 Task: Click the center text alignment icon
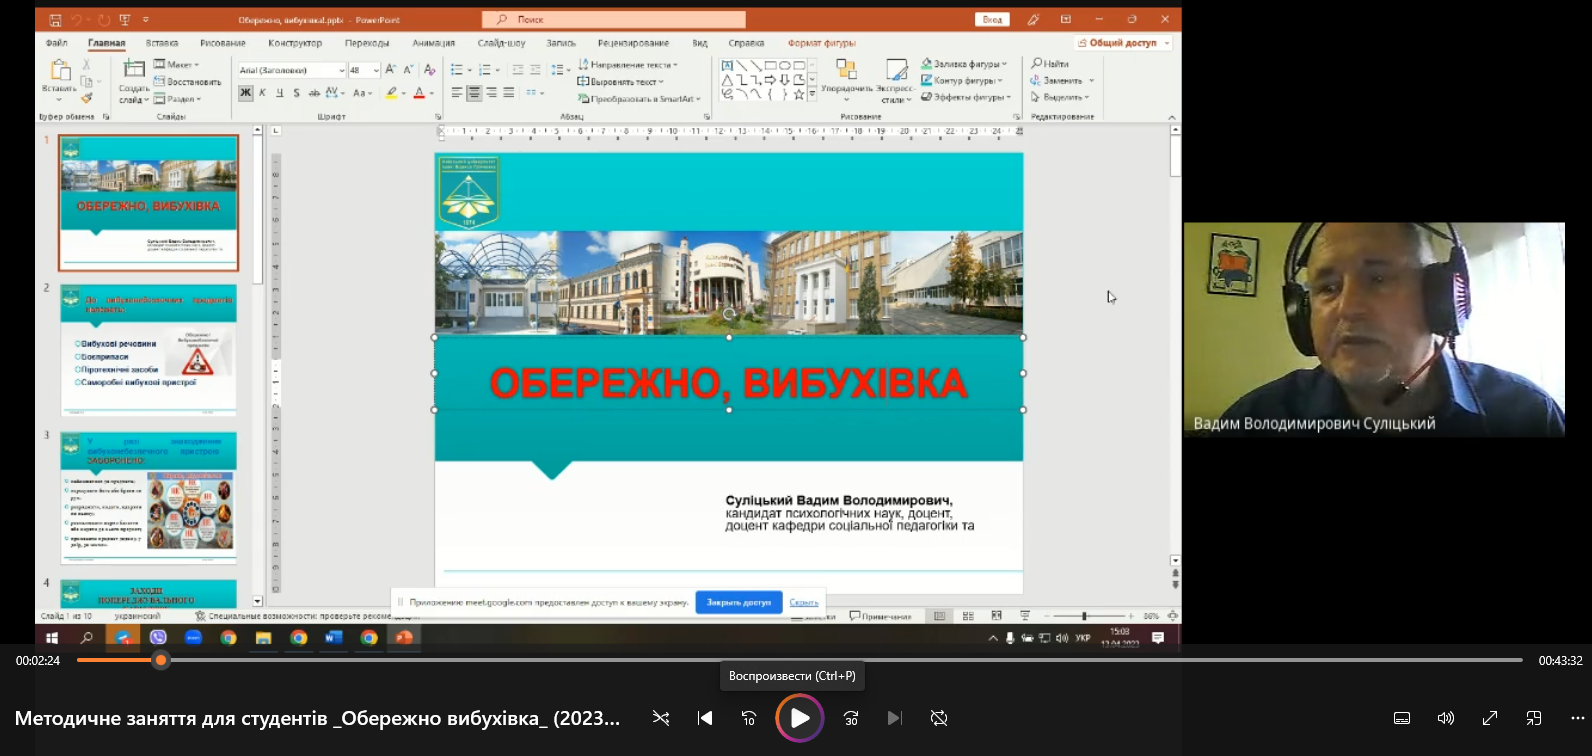(474, 93)
